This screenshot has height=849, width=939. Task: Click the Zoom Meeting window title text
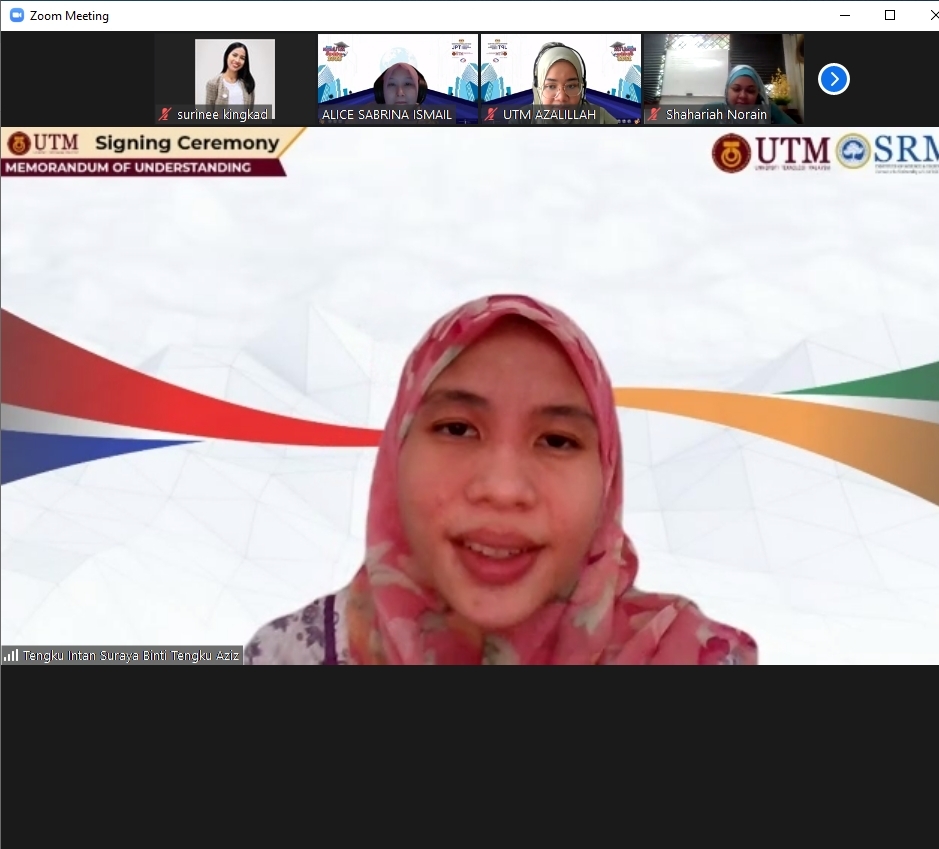coord(69,16)
